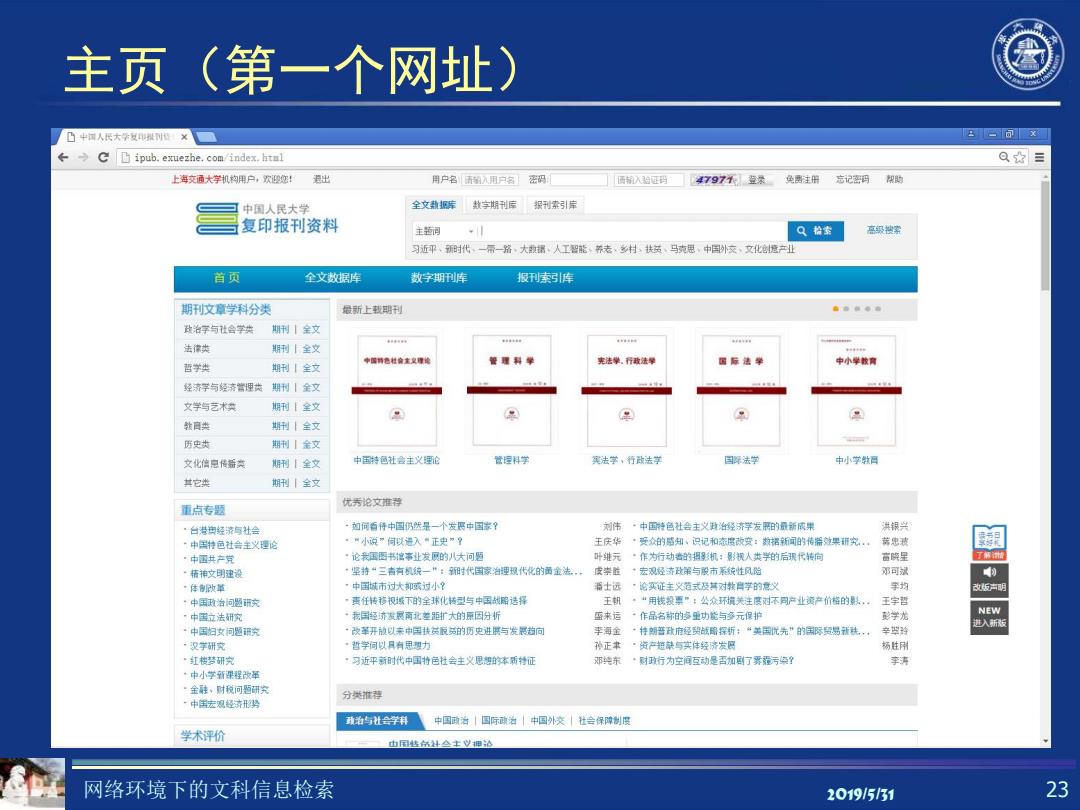The height and width of the screenshot is (810, 1080).
Task: Open the 中小学教育 journal cover thumbnail
Action: coord(856,391)
